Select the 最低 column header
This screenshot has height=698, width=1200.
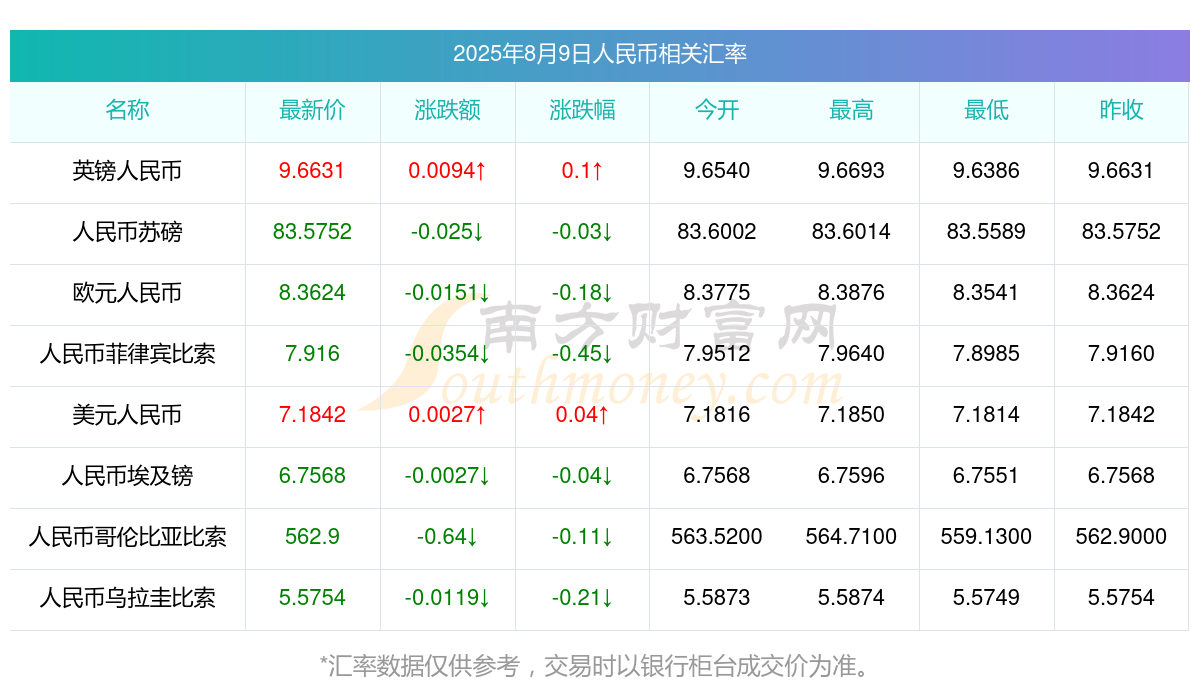click(x=986, y=110)
